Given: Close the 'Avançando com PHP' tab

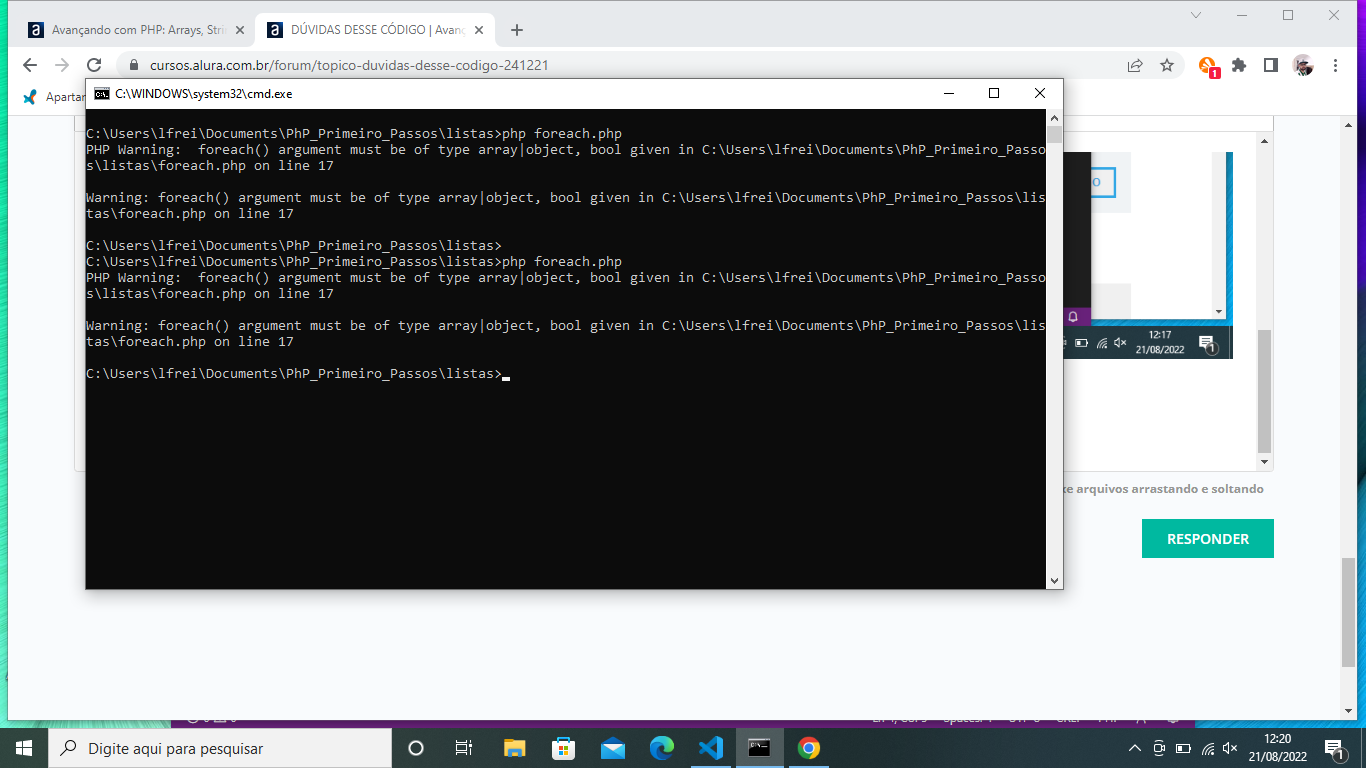Looking at the screenshot, I should click(x=239, y=30).
